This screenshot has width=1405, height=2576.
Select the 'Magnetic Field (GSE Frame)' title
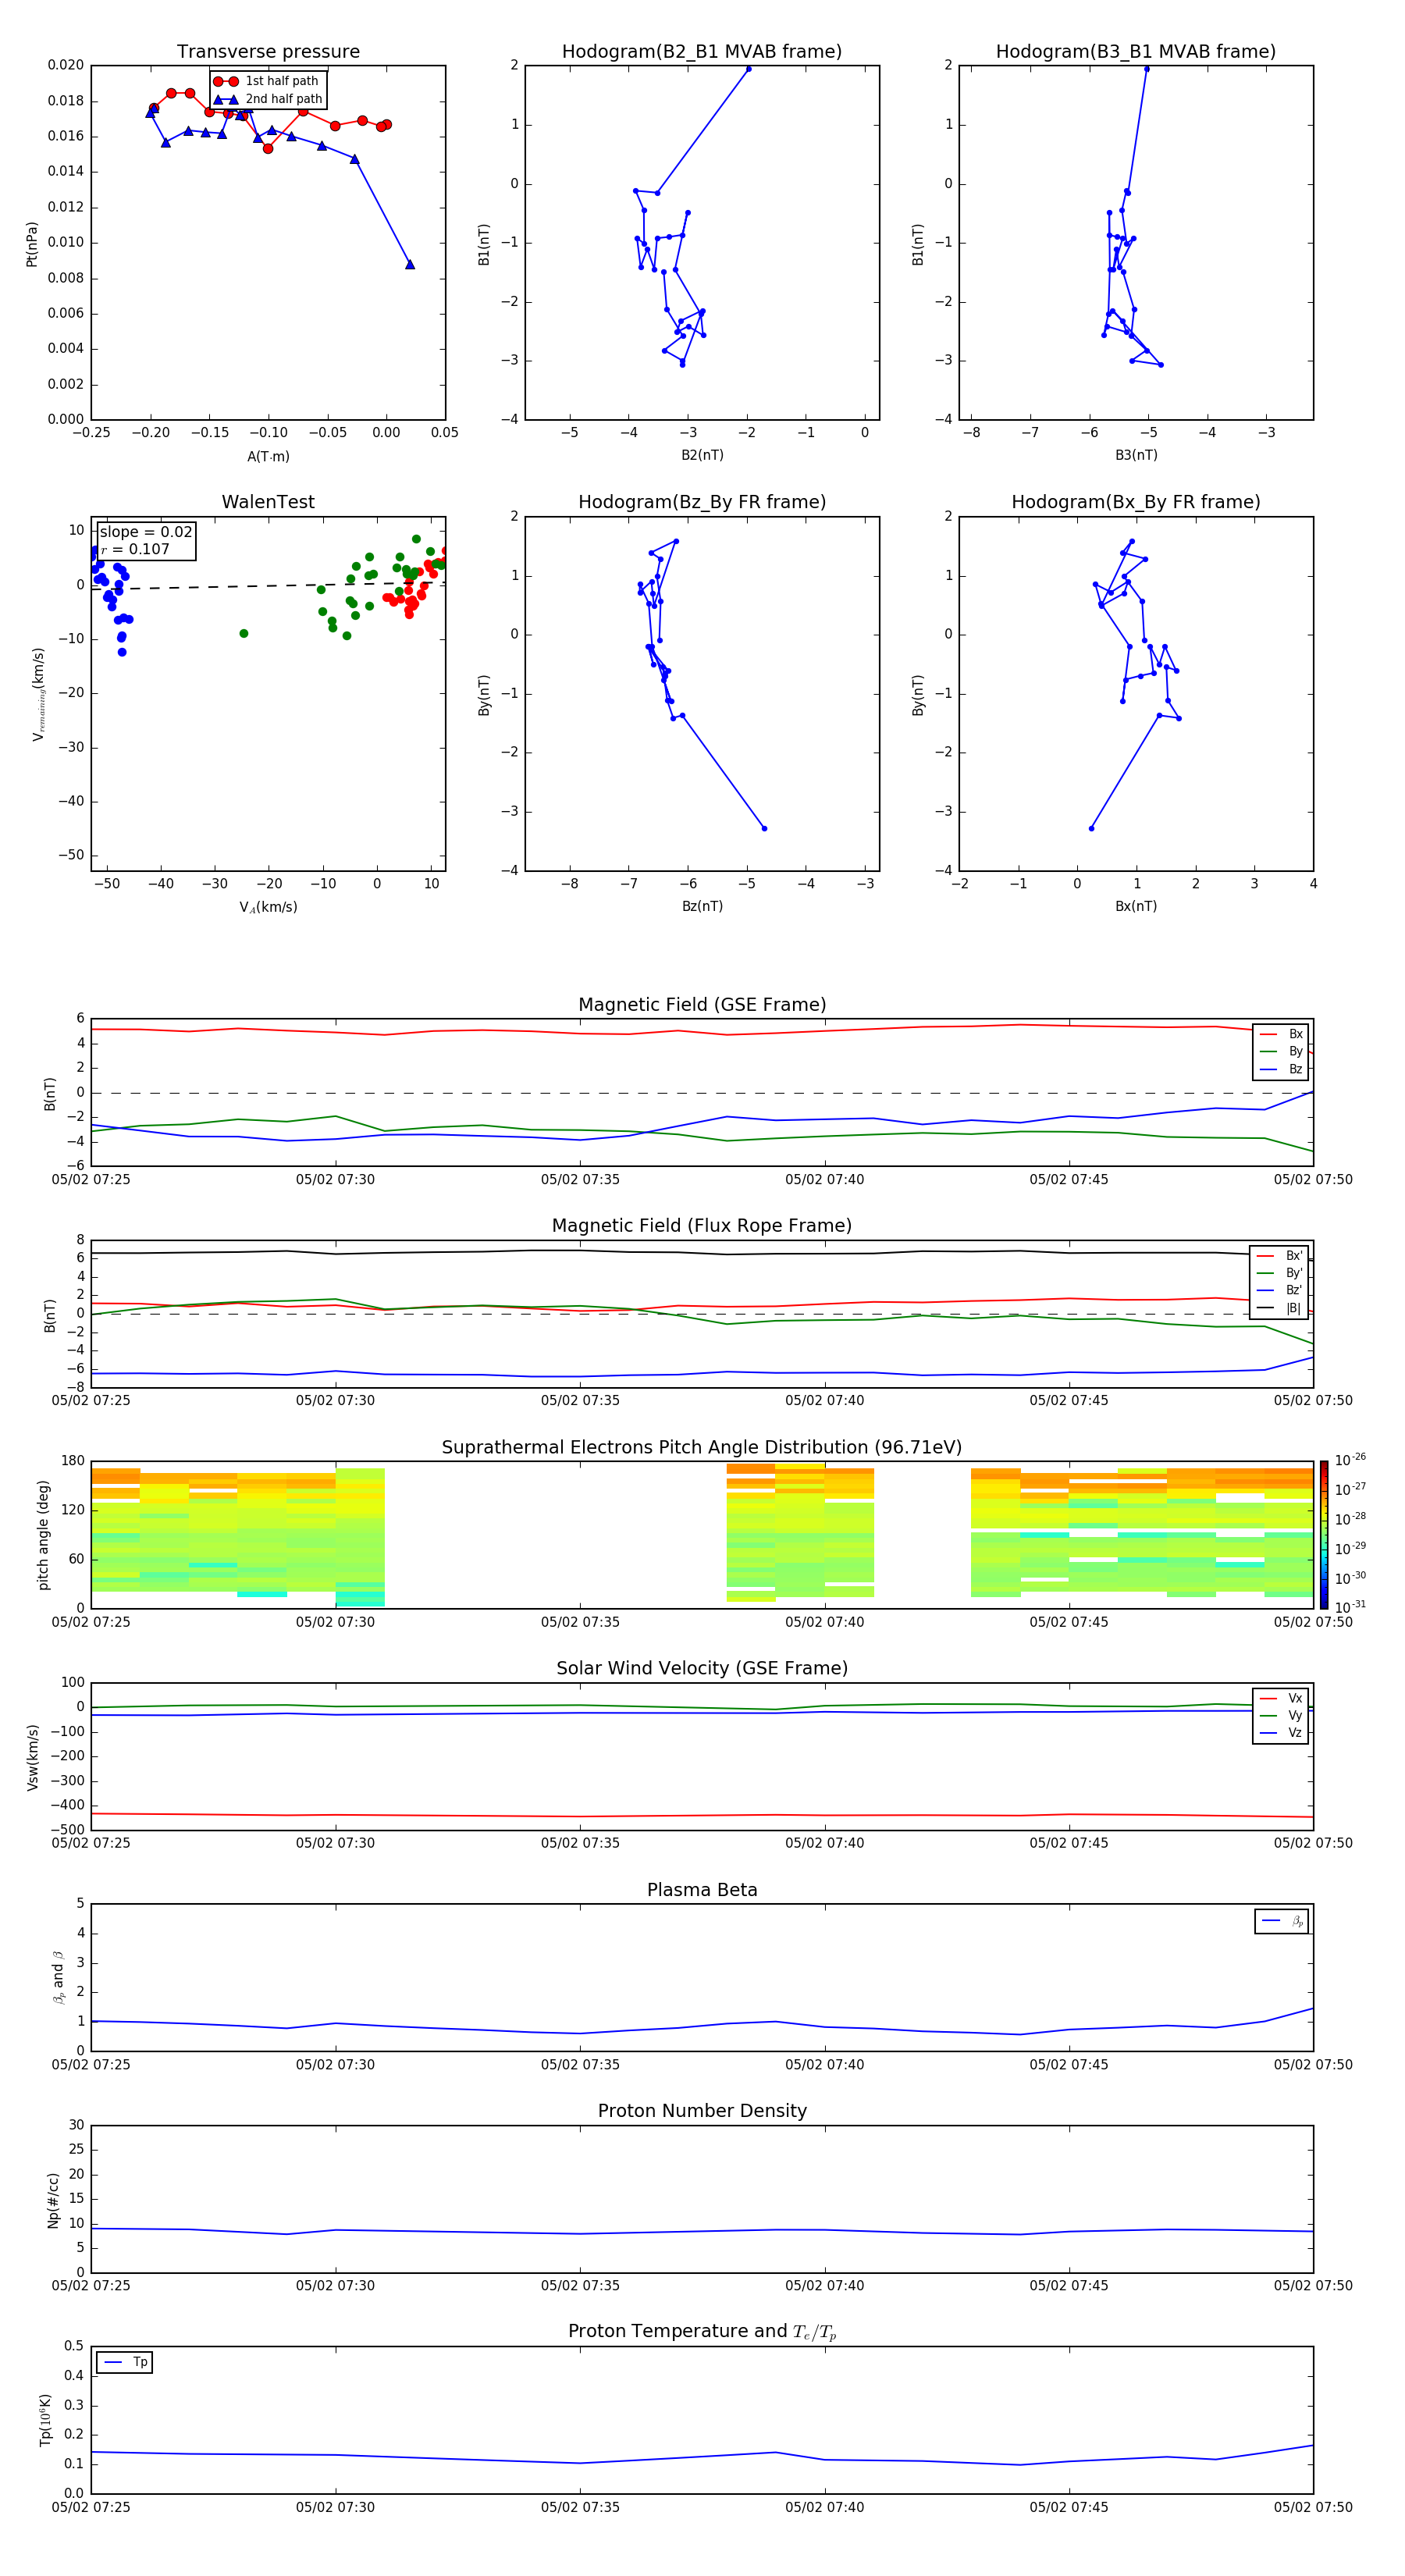(702, 1005)
